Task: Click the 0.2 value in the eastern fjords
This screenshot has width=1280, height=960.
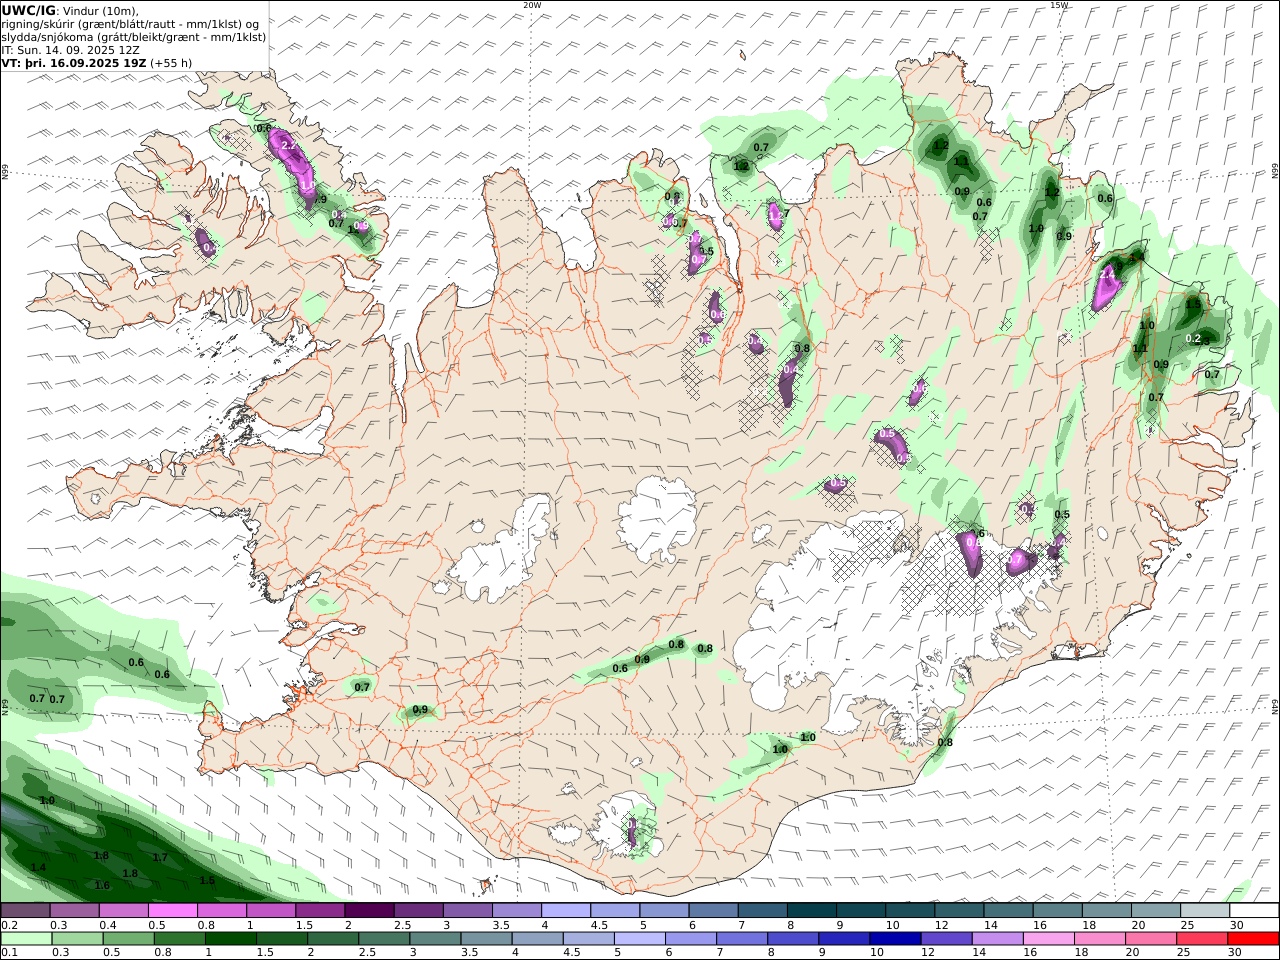Action: coord(1193,338)
